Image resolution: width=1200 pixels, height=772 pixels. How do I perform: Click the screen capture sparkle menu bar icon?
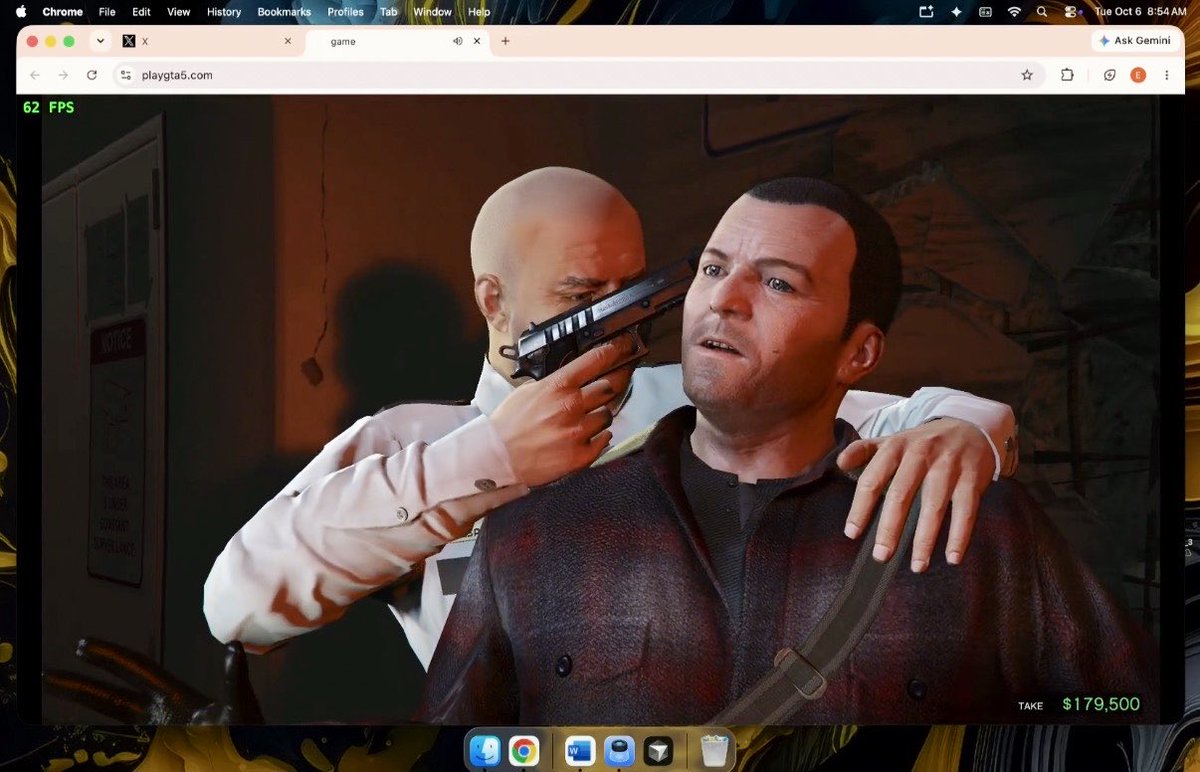pos(926,11)
